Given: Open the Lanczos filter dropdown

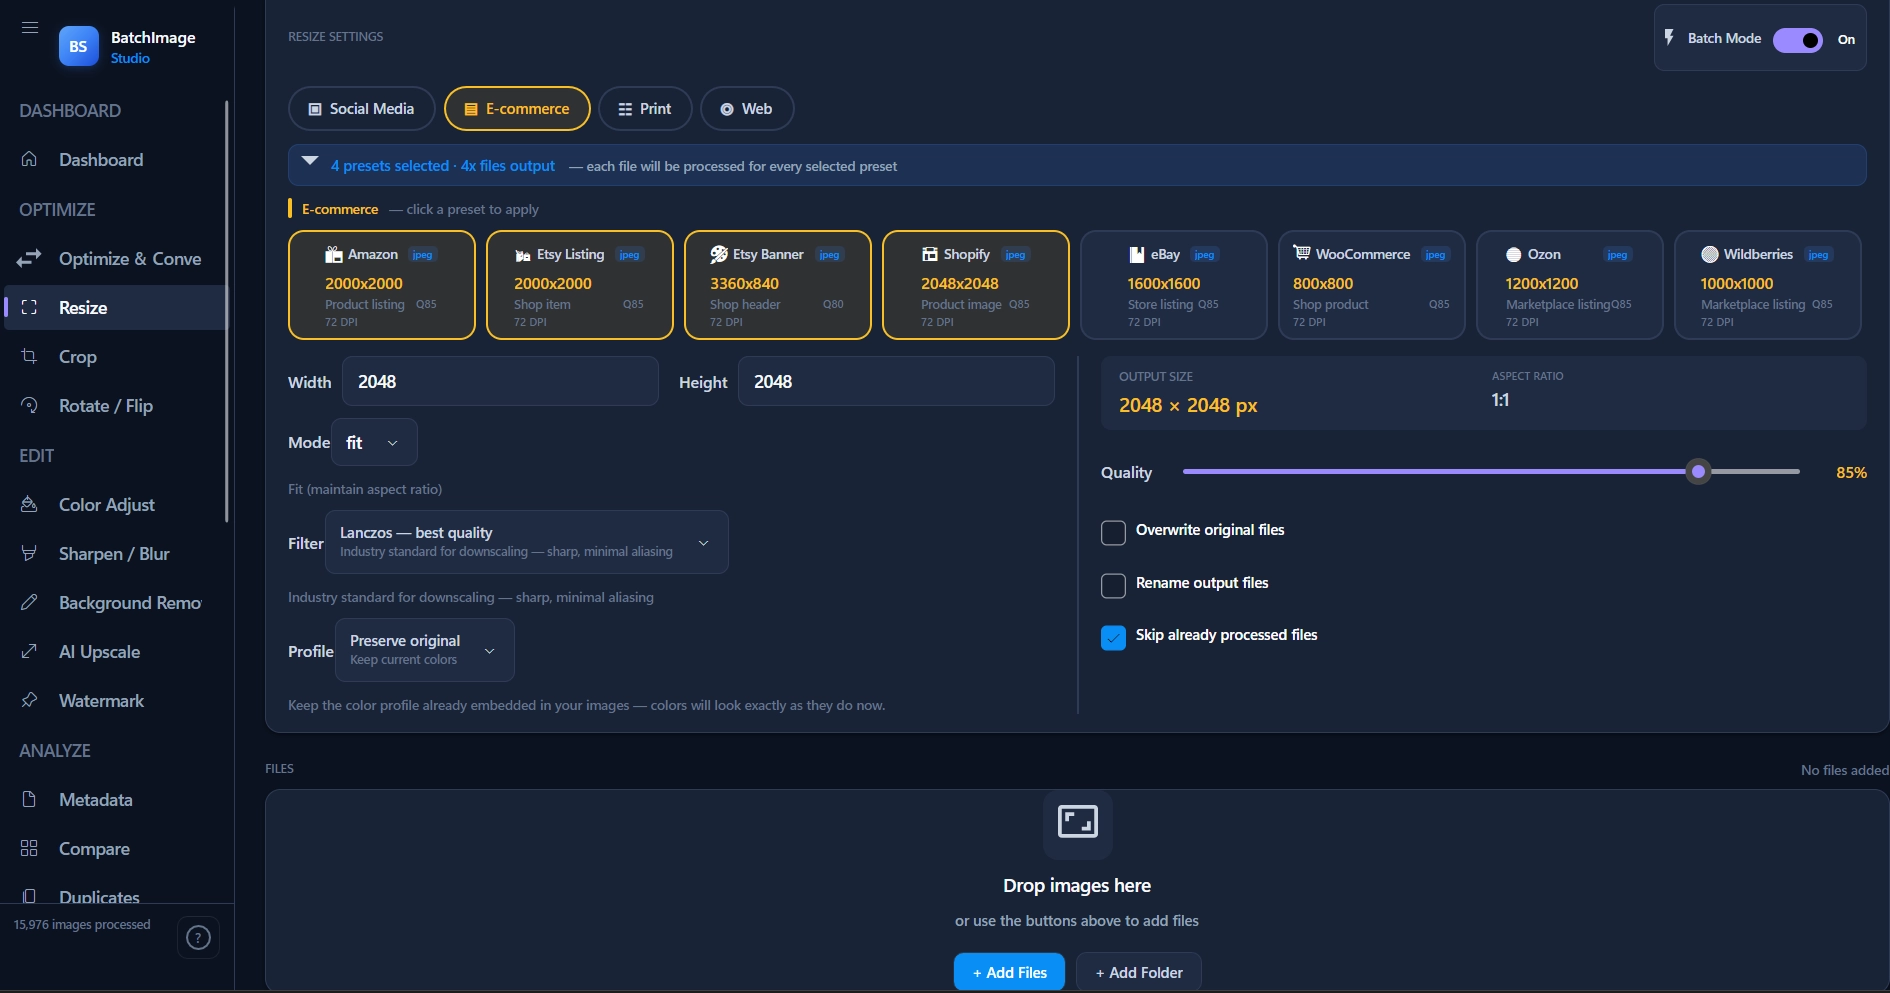Looking at the screenshot, I should (527, 542).
